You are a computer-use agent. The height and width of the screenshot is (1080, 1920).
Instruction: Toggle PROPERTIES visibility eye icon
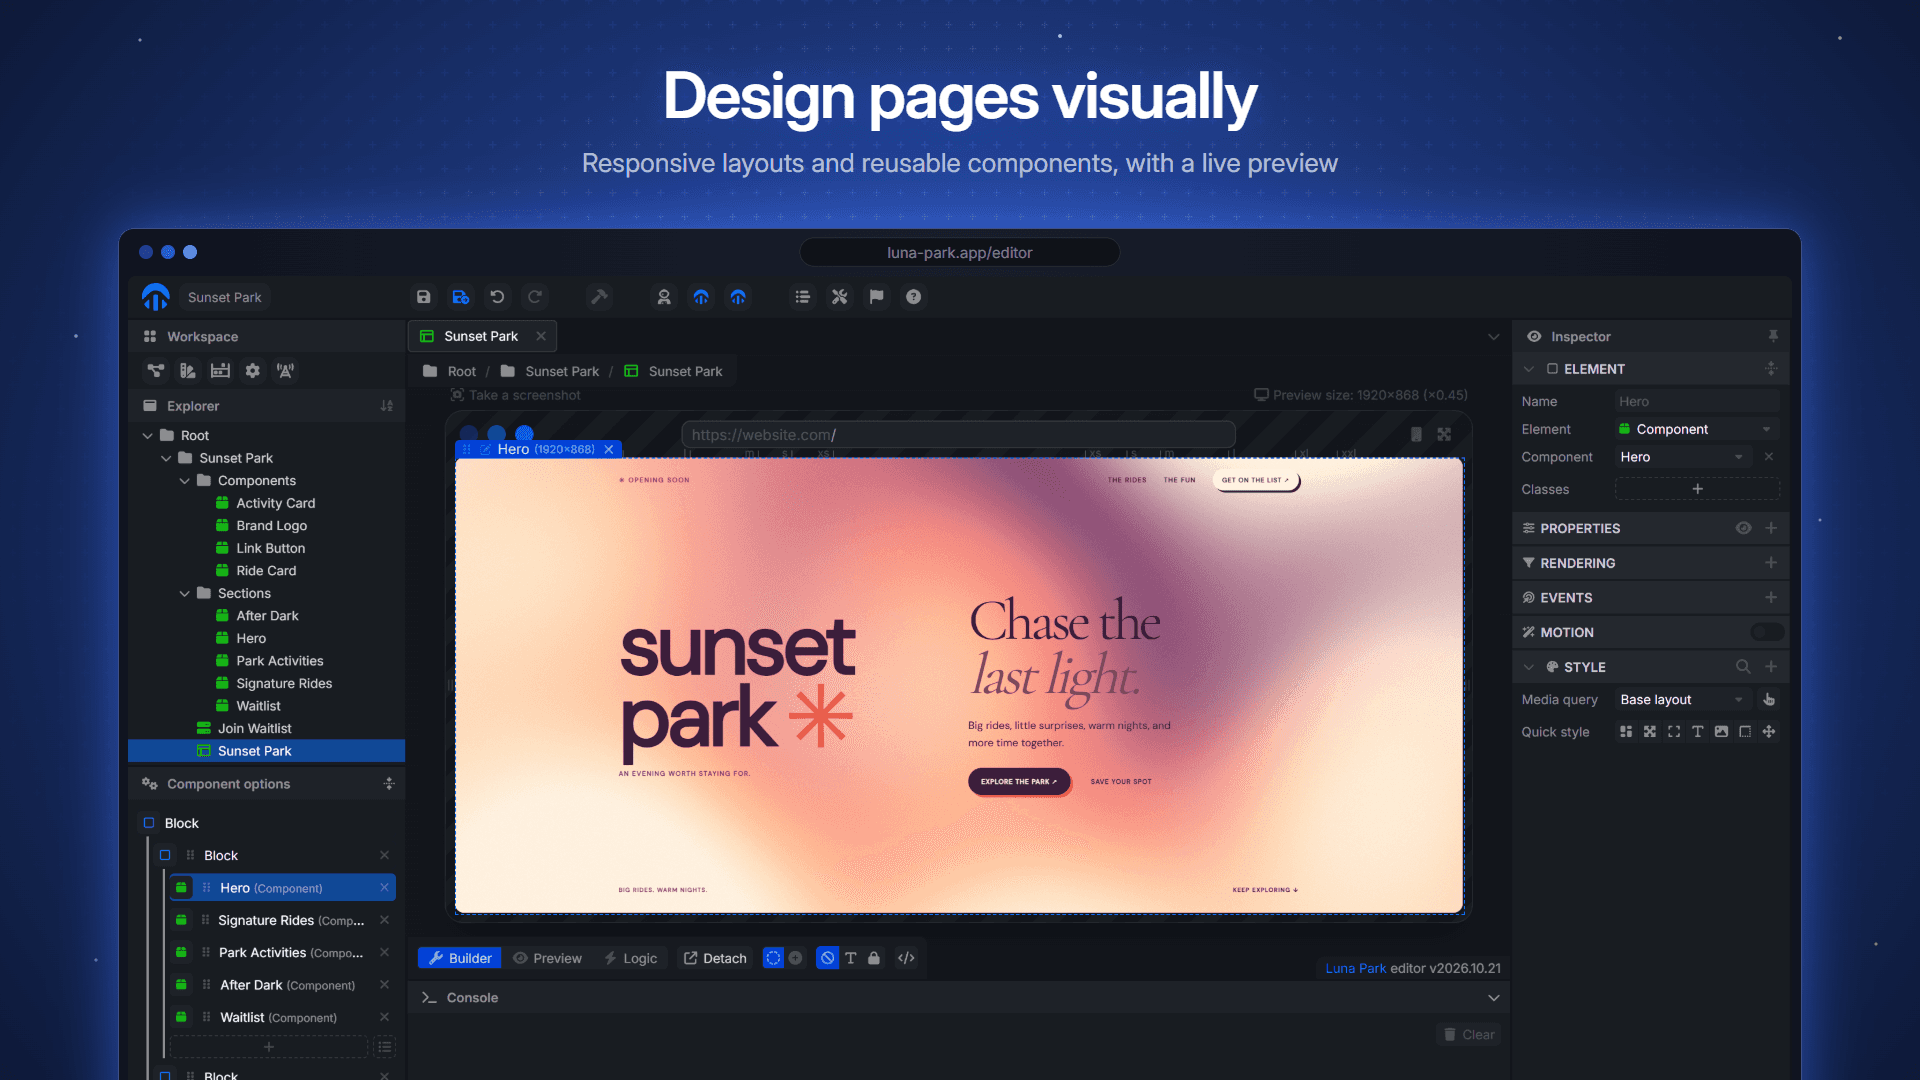[1743, 528]
